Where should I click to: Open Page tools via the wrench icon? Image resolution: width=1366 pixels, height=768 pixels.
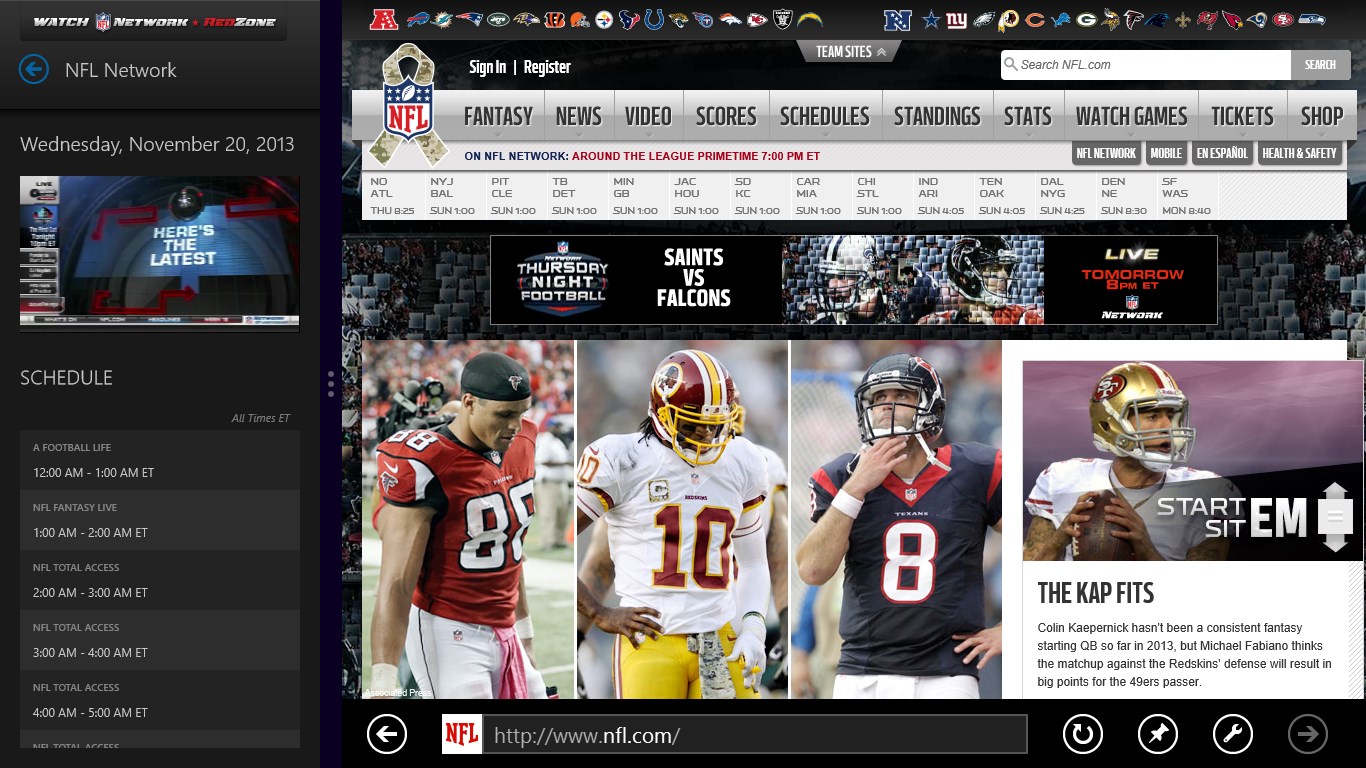tap(1230, 733)
